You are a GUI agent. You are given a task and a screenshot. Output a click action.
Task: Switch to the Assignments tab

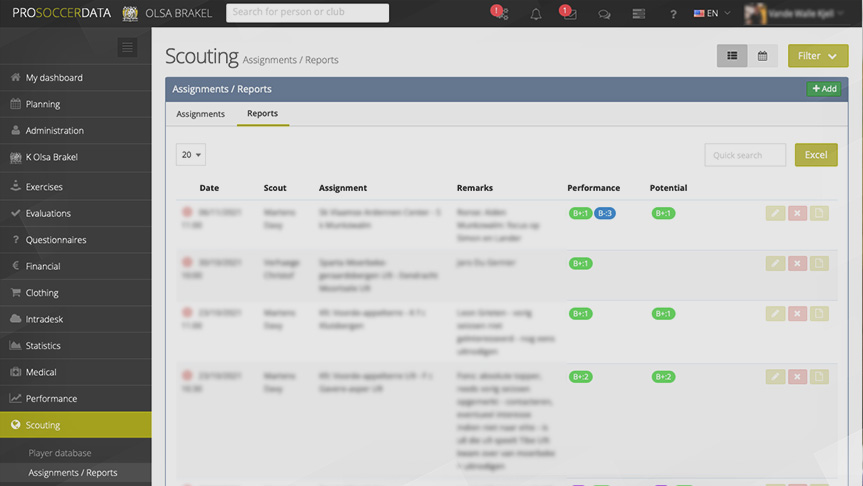(200, 114)
